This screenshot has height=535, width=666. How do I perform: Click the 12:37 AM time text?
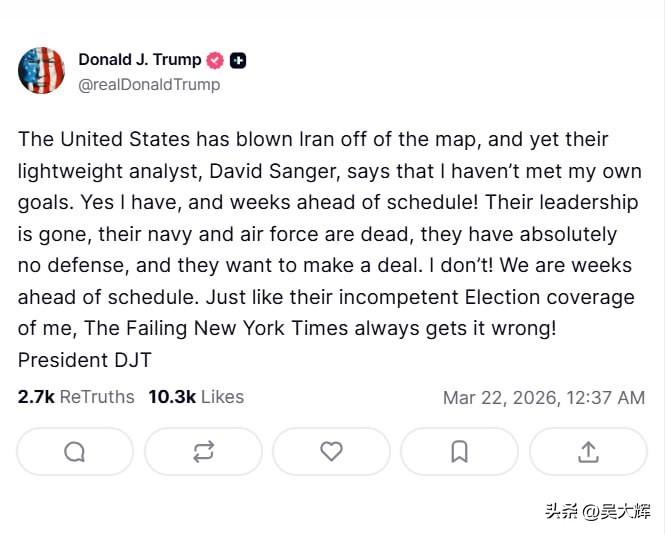606,398
